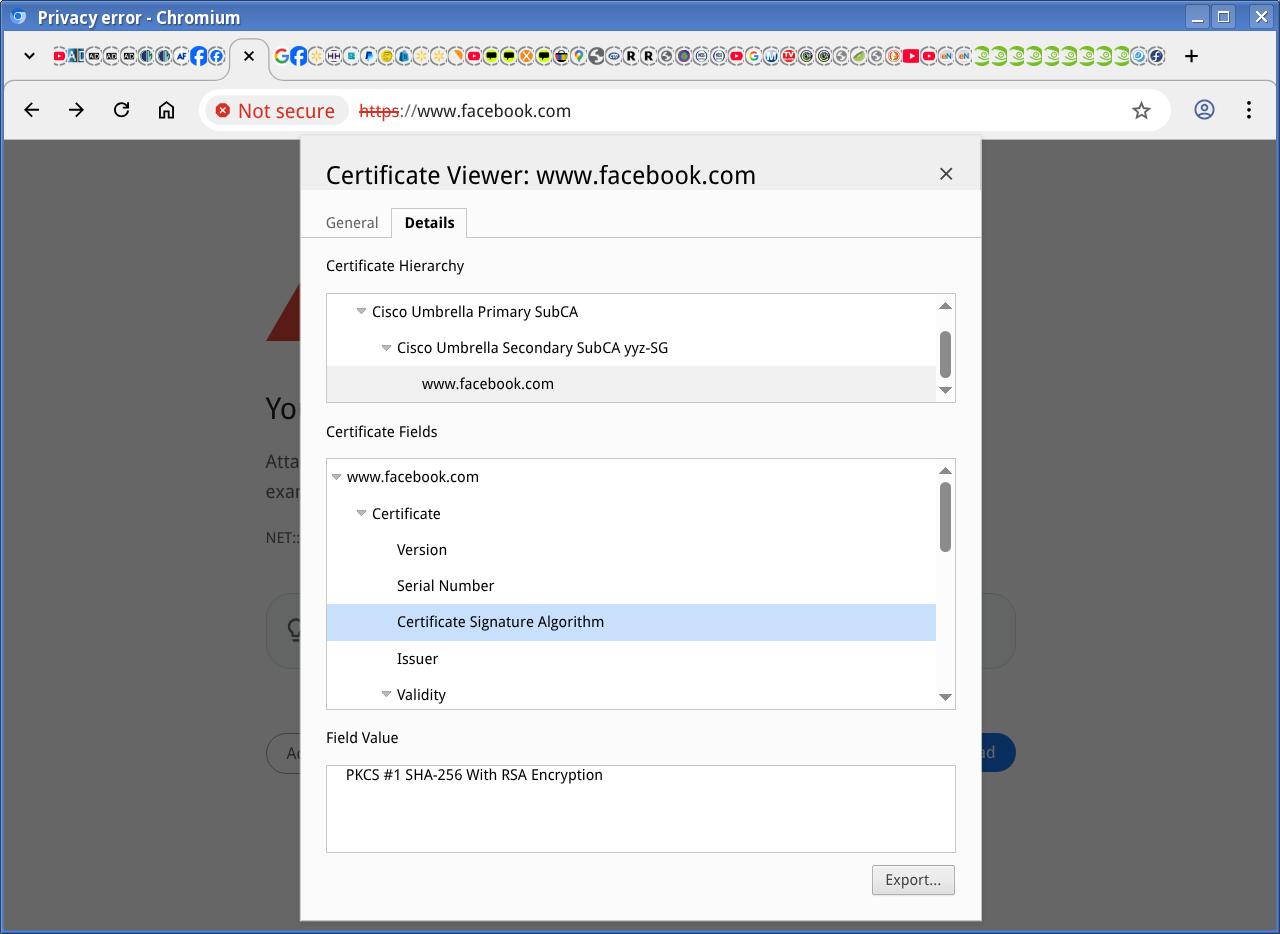Click the Not secure warning chip
The image size is (1280, 934).
(x=277, y=110)
